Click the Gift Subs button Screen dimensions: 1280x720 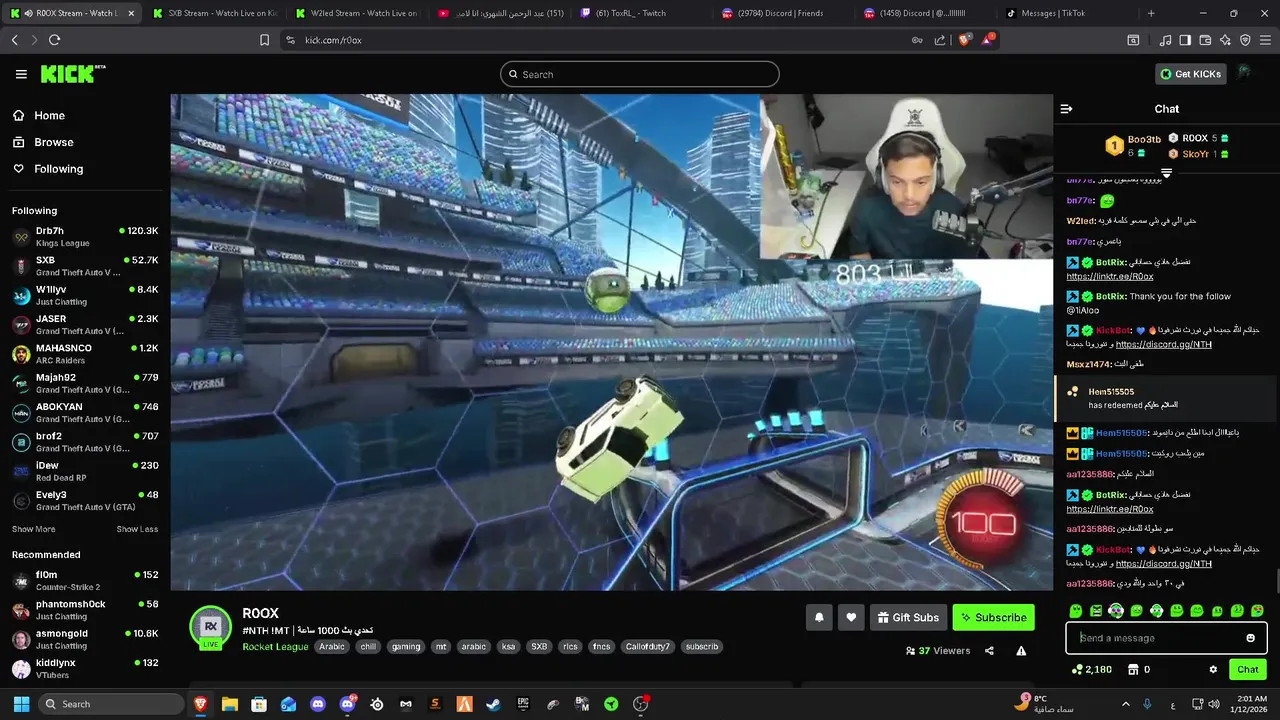pos(908,618)
